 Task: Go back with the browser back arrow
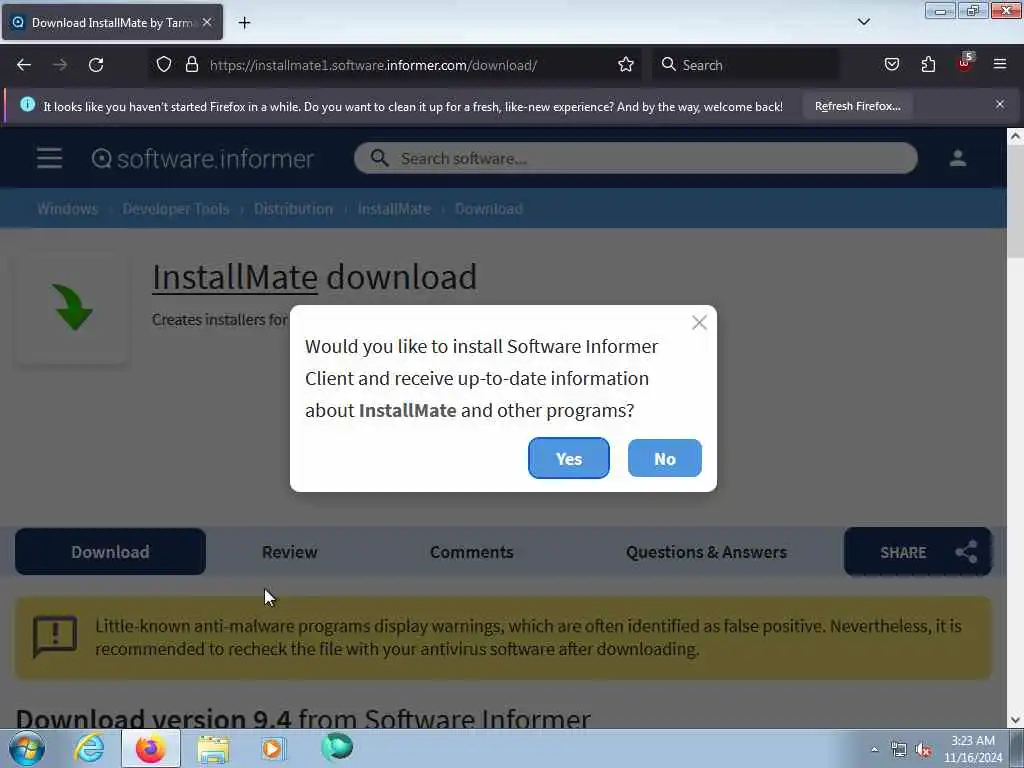[x=24, y=65]
